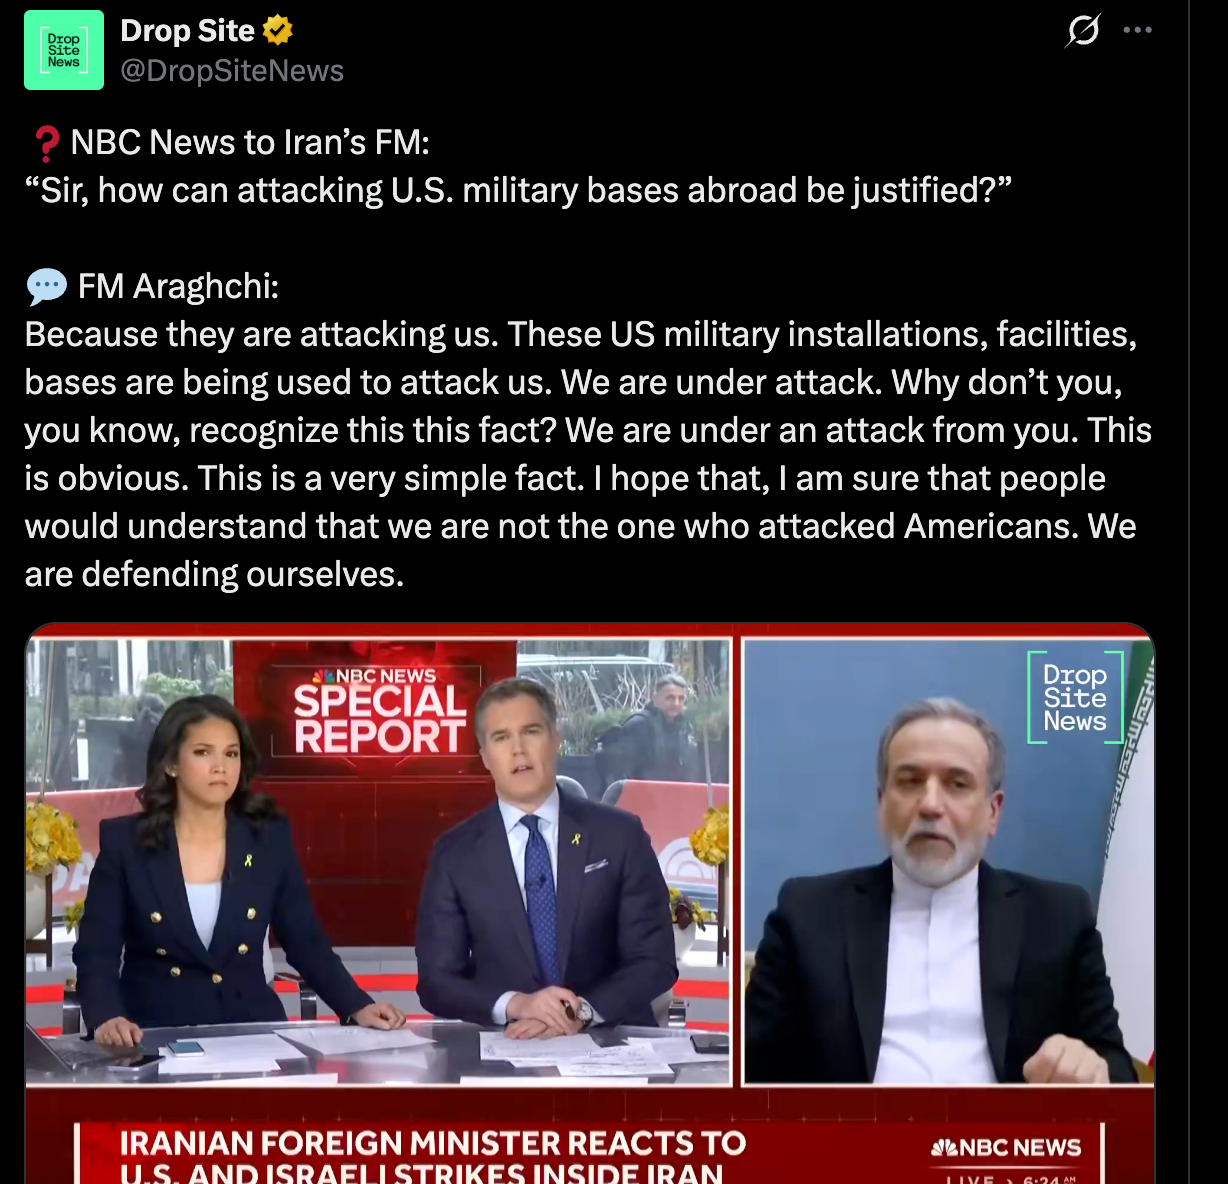1228x1184 pixels.
Task: Click the blue speech bubble emoji
Action: click(46, 287)
